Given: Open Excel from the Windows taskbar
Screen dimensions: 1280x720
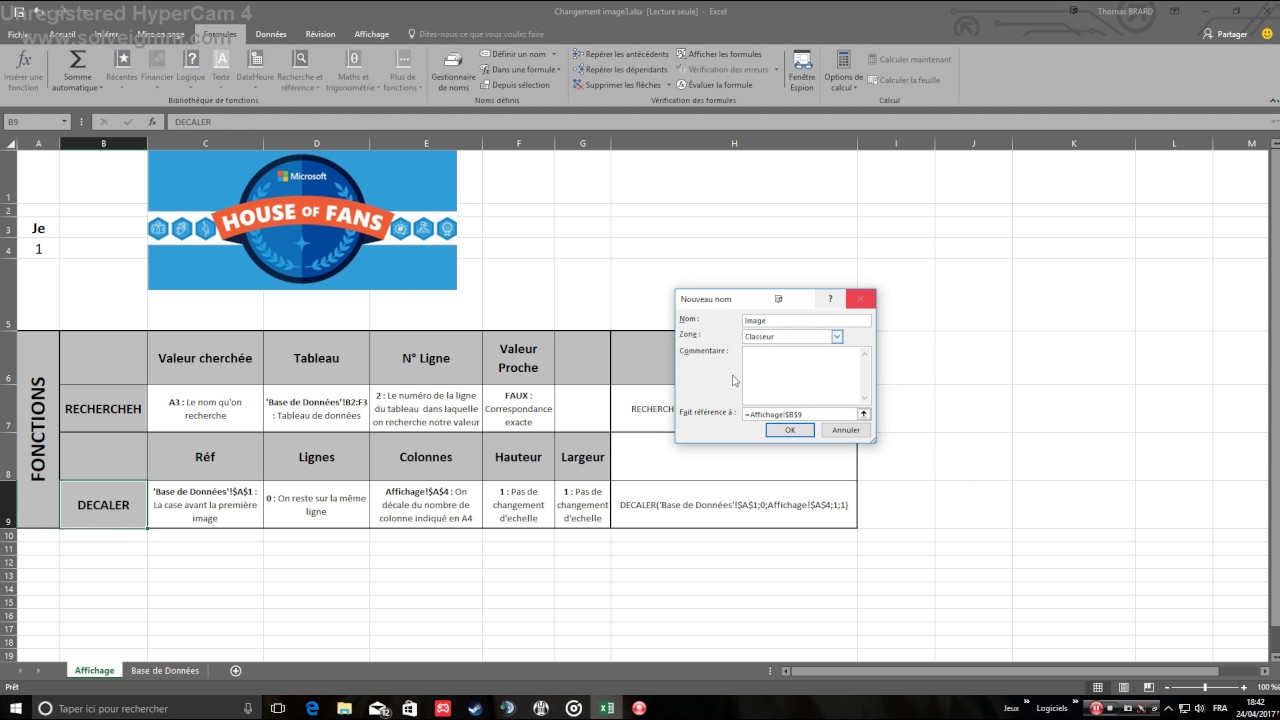Looking at the screenshot, I should pos(606,708).
